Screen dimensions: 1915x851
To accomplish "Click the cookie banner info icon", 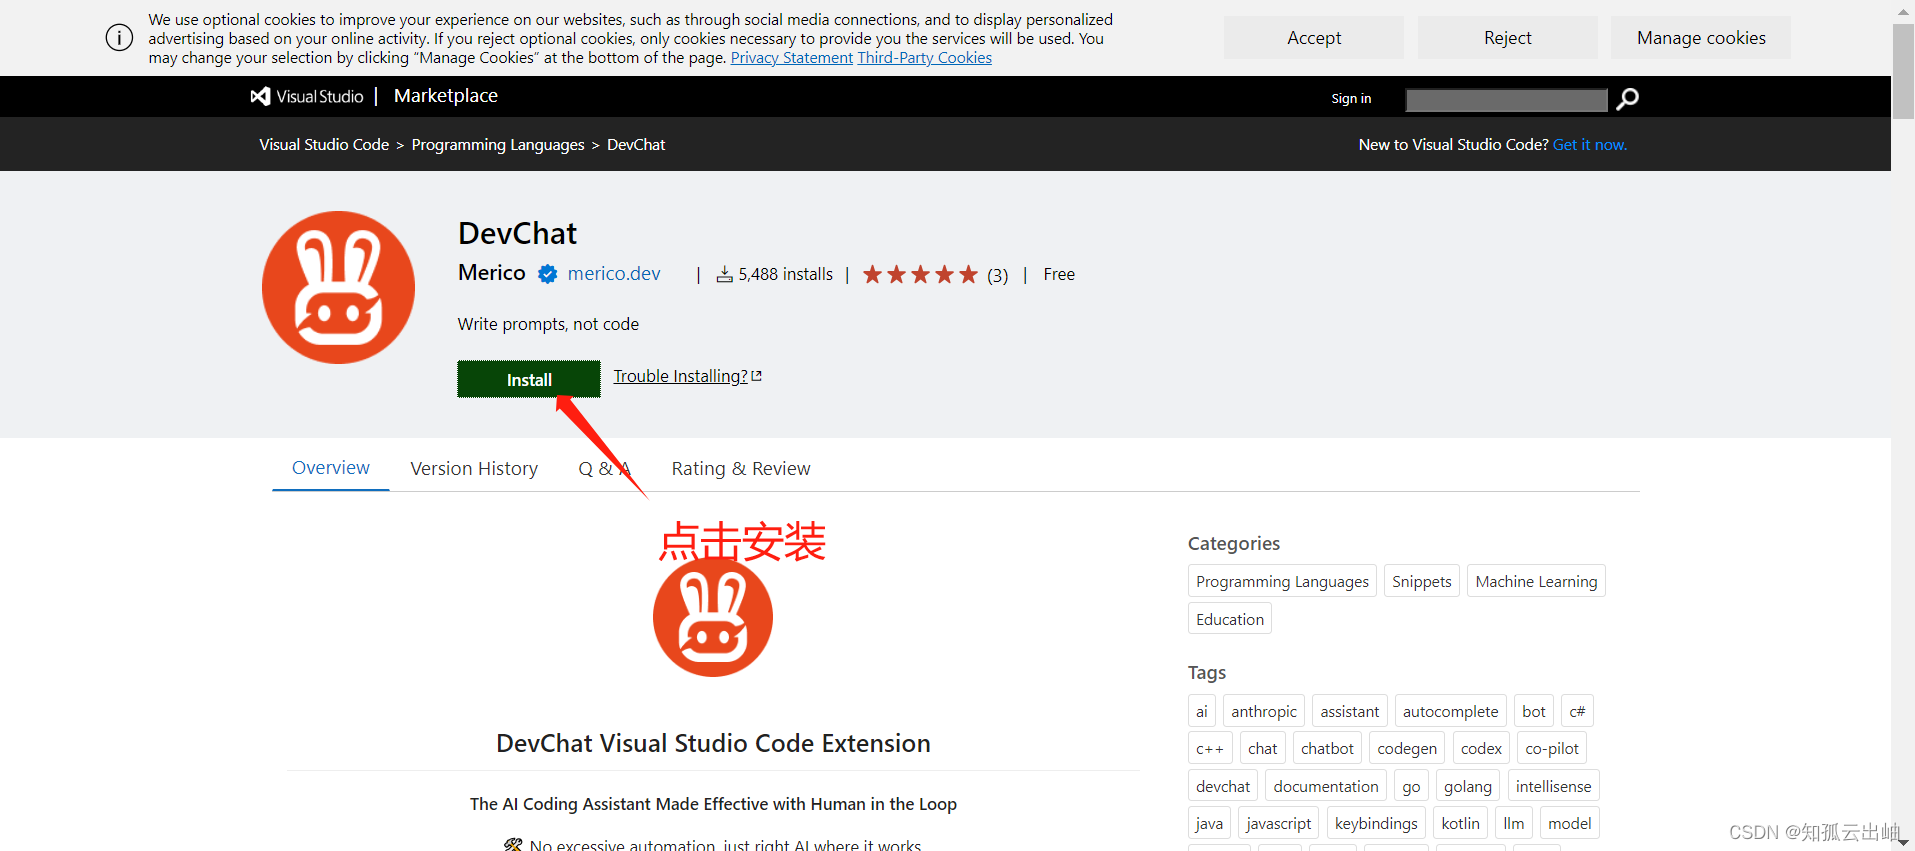I will [x=119, y=38].
